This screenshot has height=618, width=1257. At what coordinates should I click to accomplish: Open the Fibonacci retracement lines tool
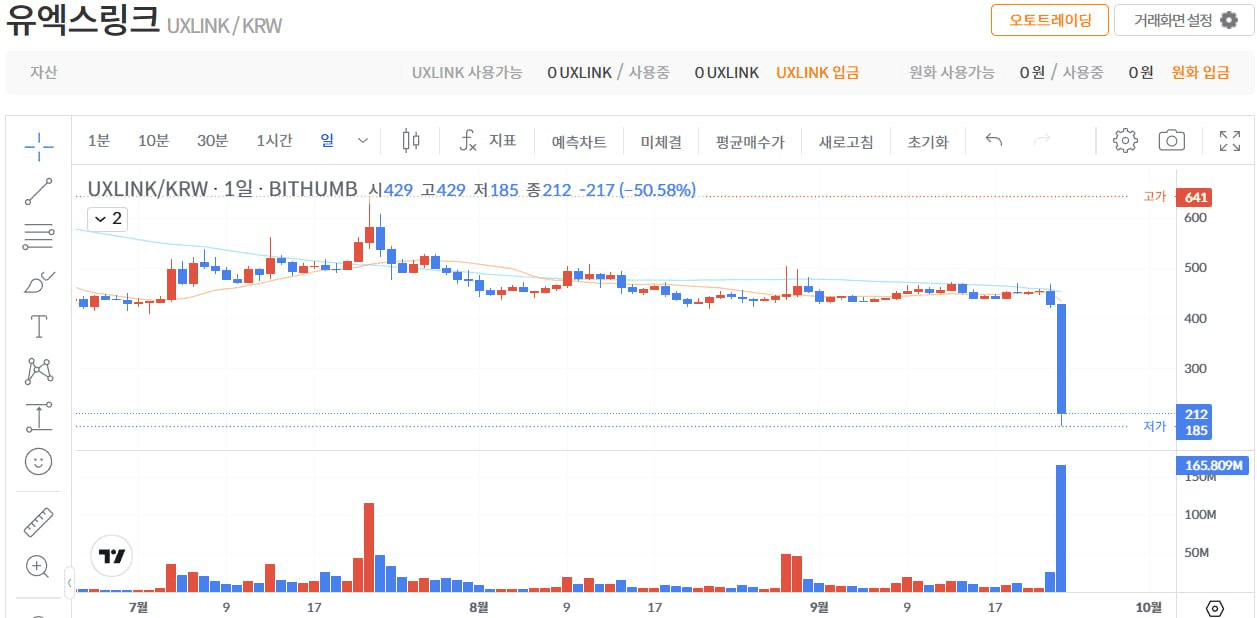[39, 236]
